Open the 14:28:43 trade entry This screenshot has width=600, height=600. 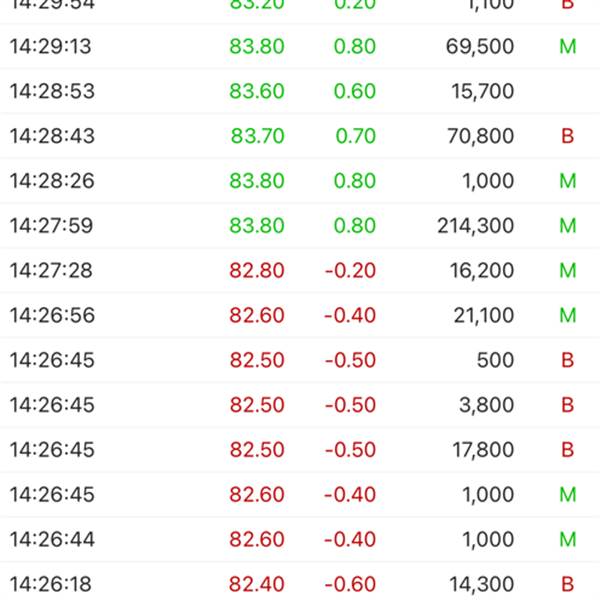[300, 136]
